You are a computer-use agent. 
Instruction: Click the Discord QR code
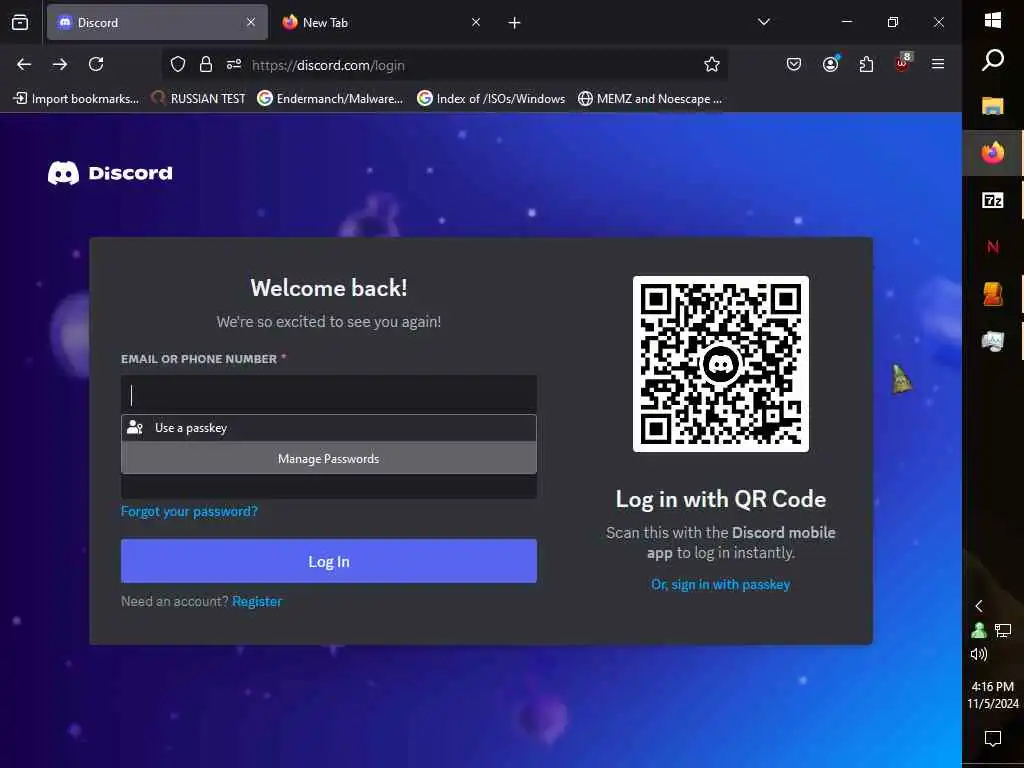pyautogui.click(x=720, y=364)
